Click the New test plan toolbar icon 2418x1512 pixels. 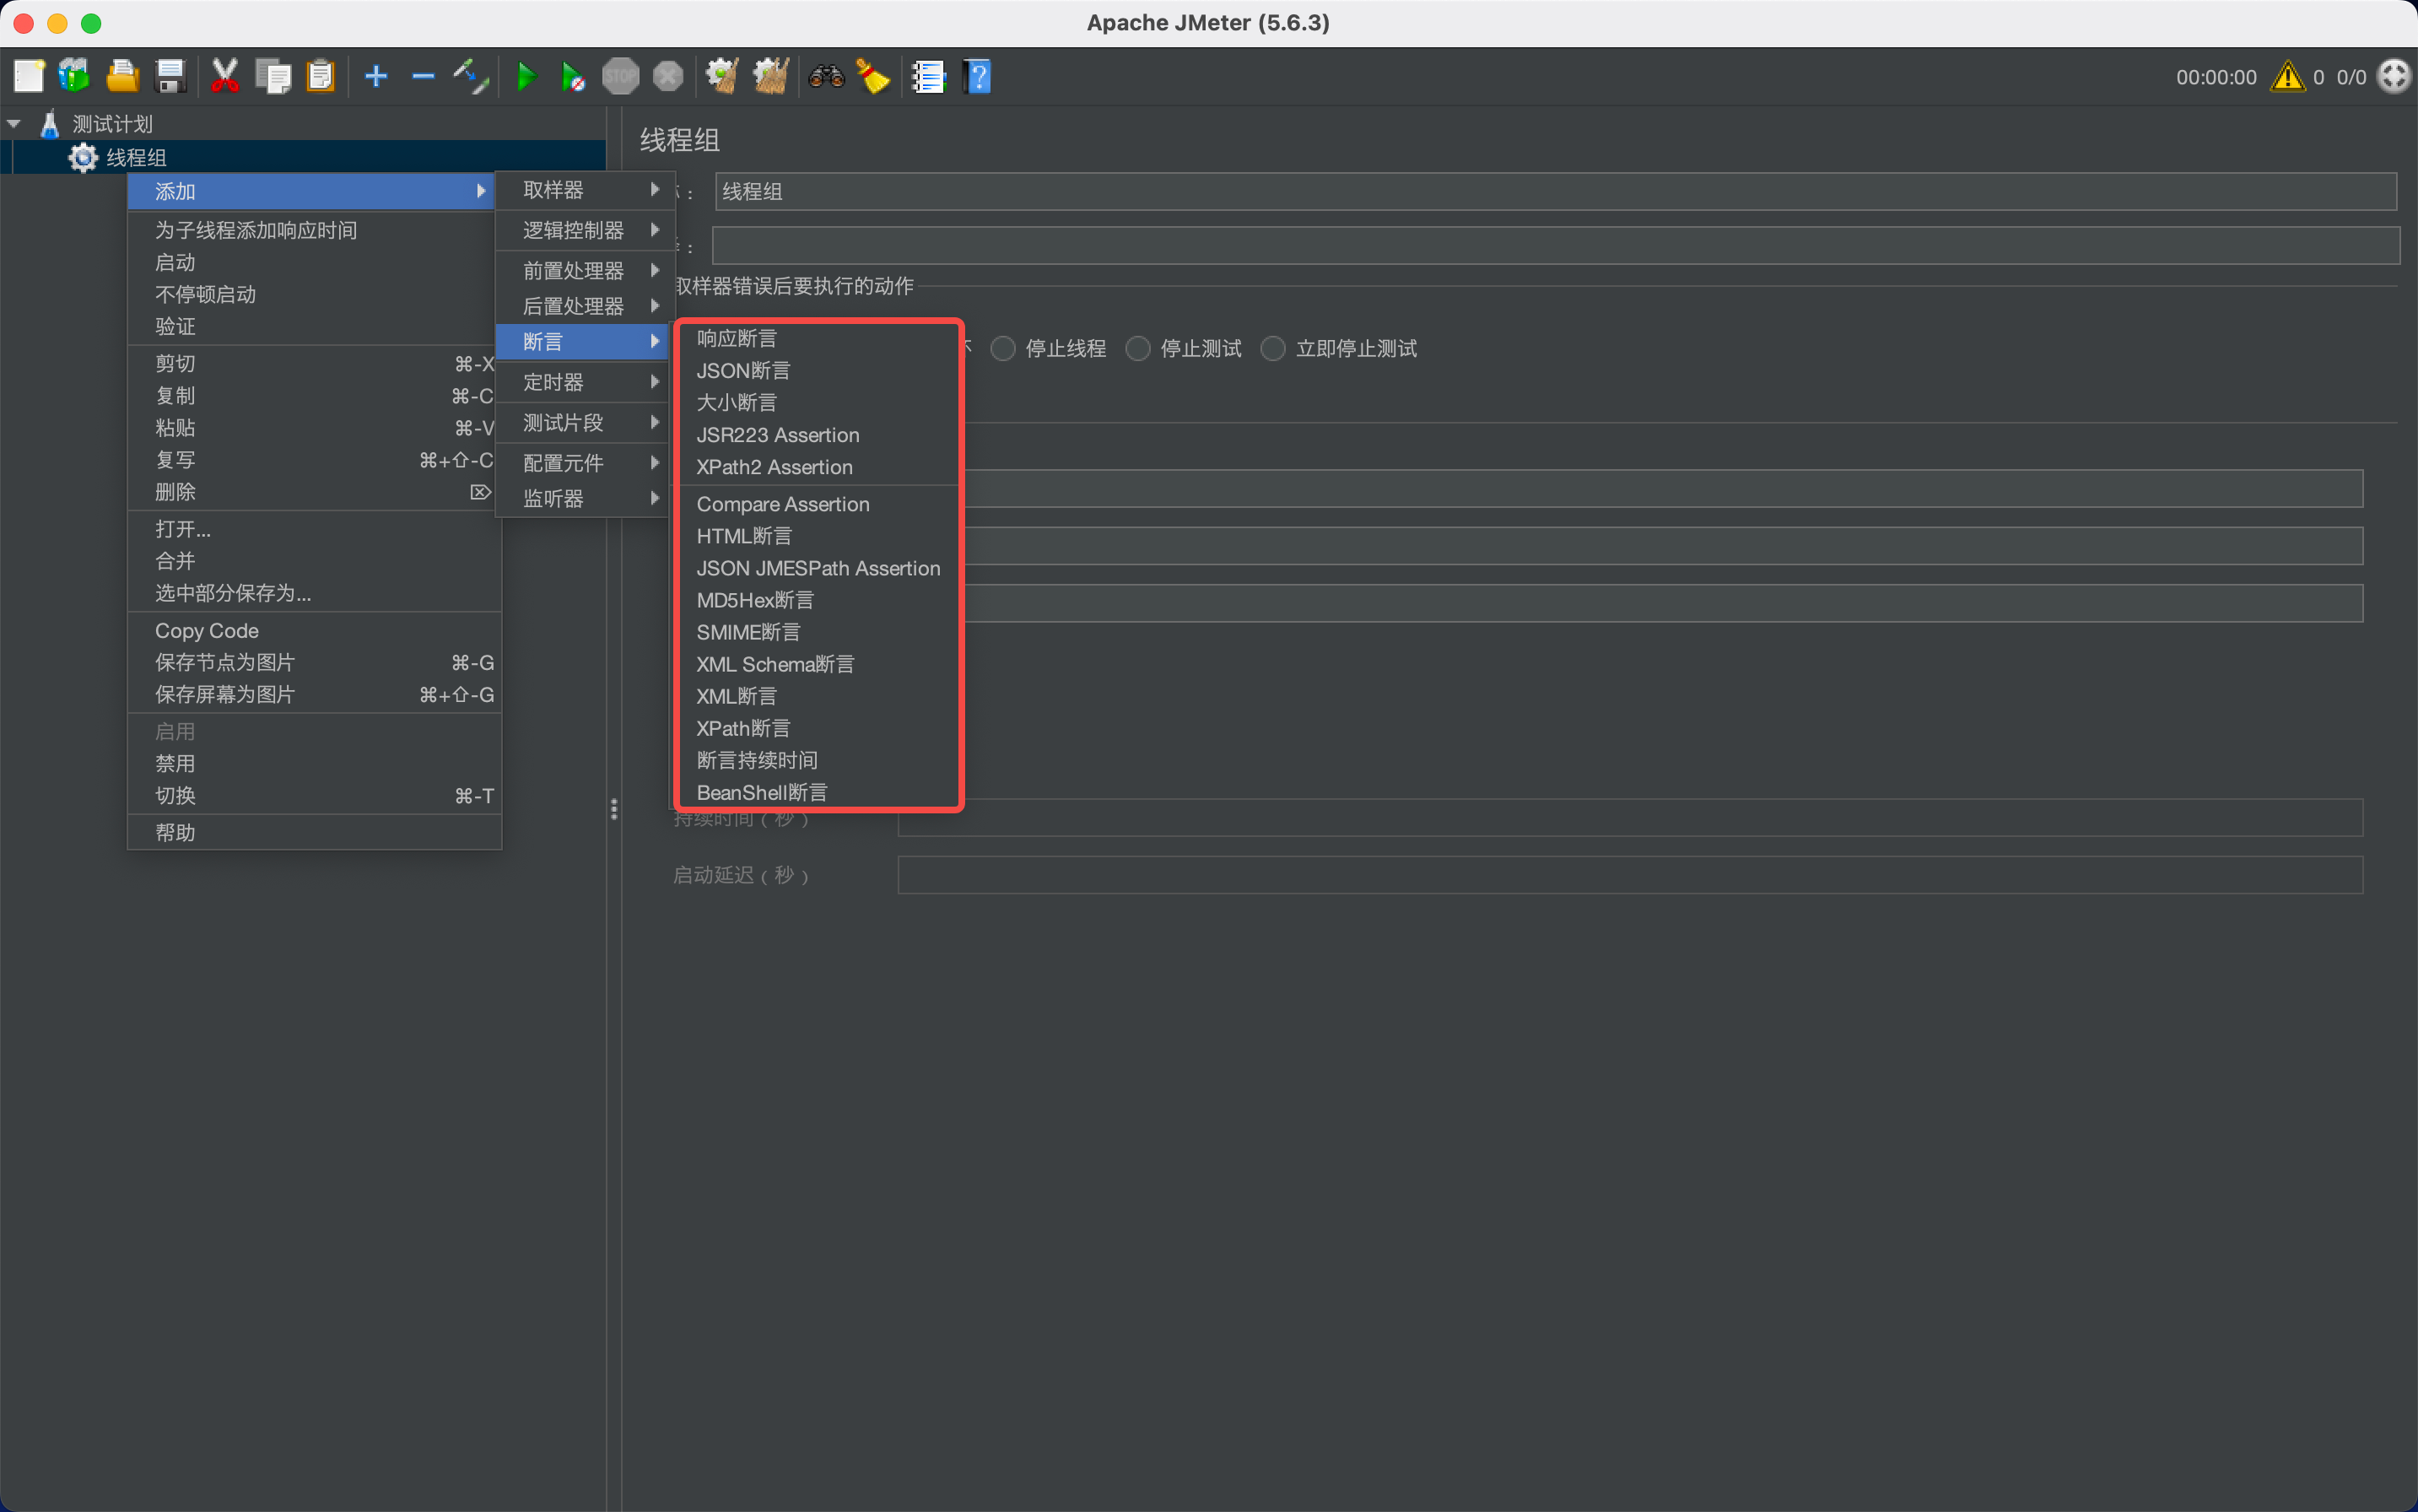pos(28,76)
